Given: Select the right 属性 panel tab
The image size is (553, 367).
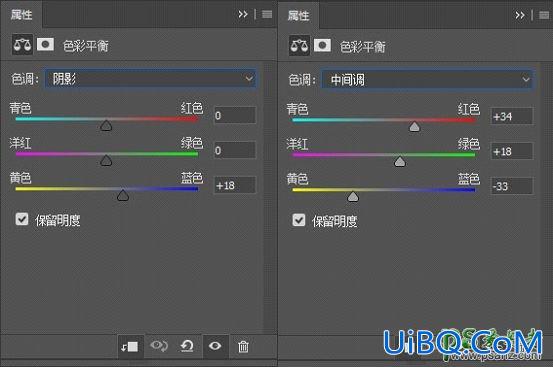Looking at the screenshot, I should pos(298,16).
